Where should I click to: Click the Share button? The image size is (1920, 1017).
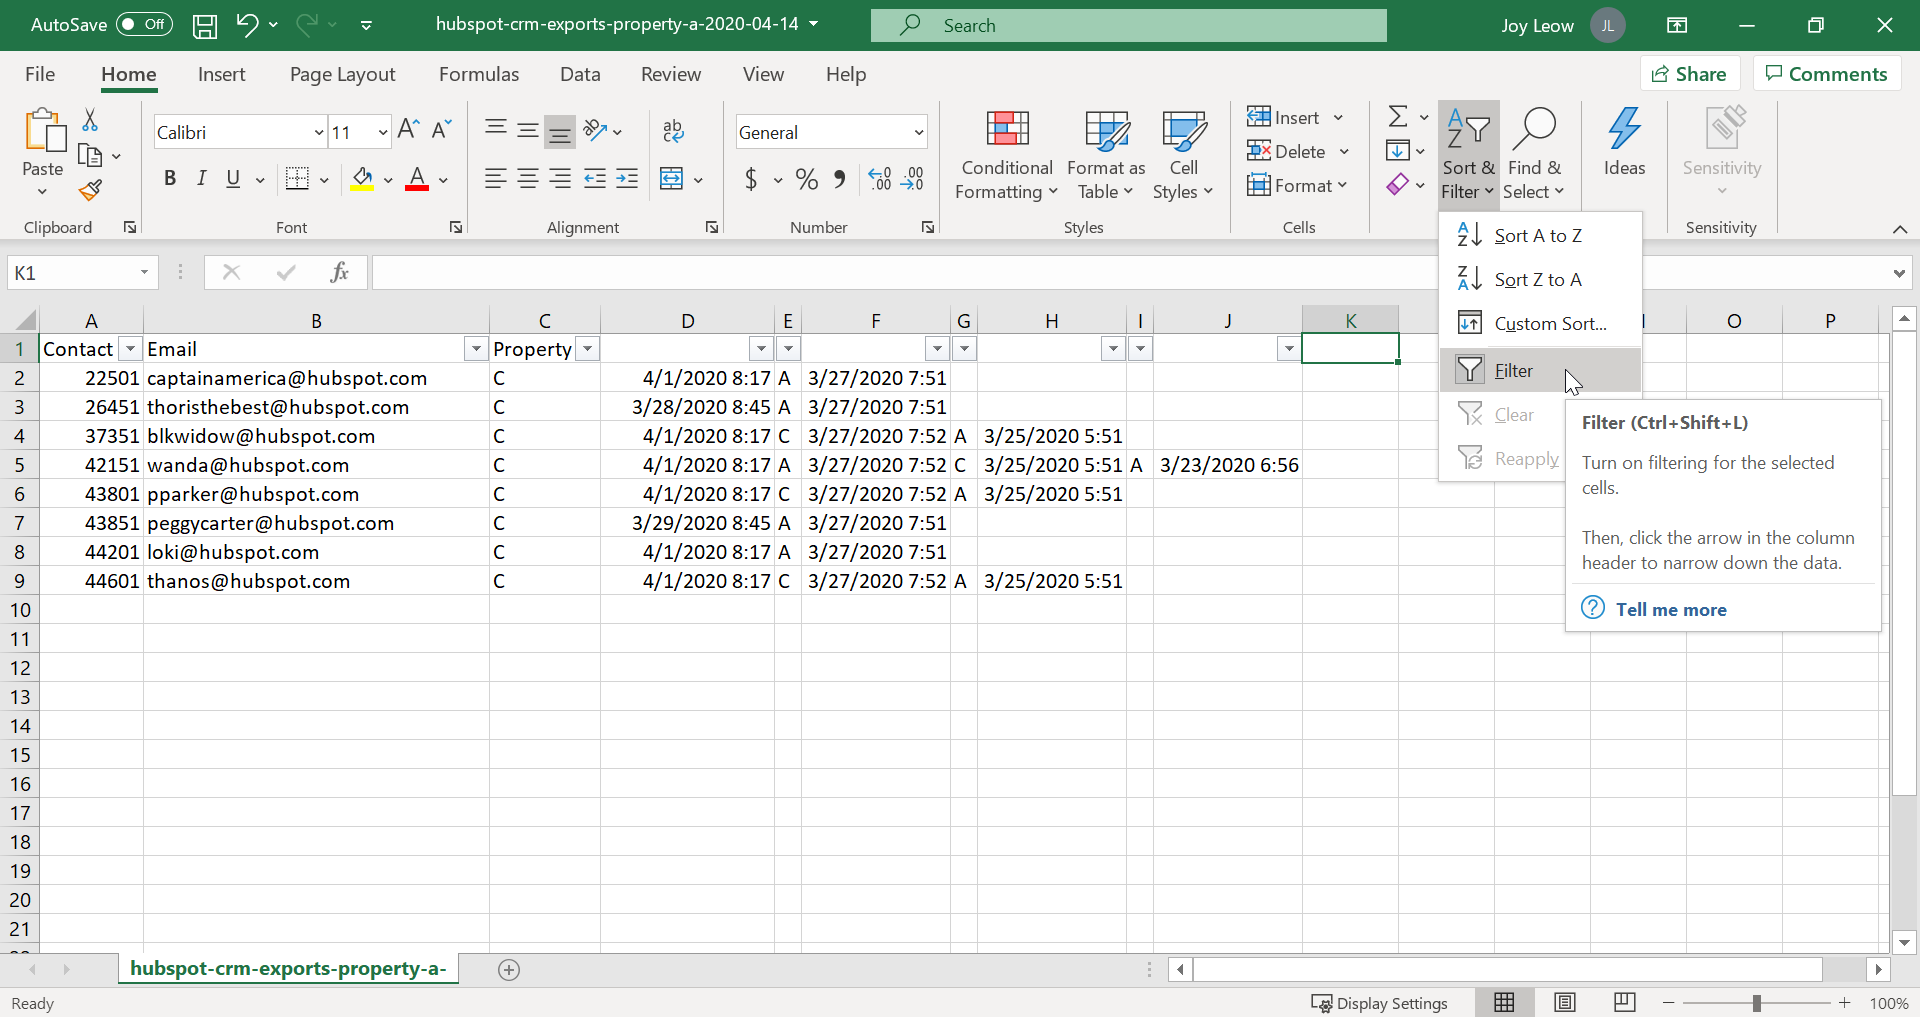(x=1690, y=73)
